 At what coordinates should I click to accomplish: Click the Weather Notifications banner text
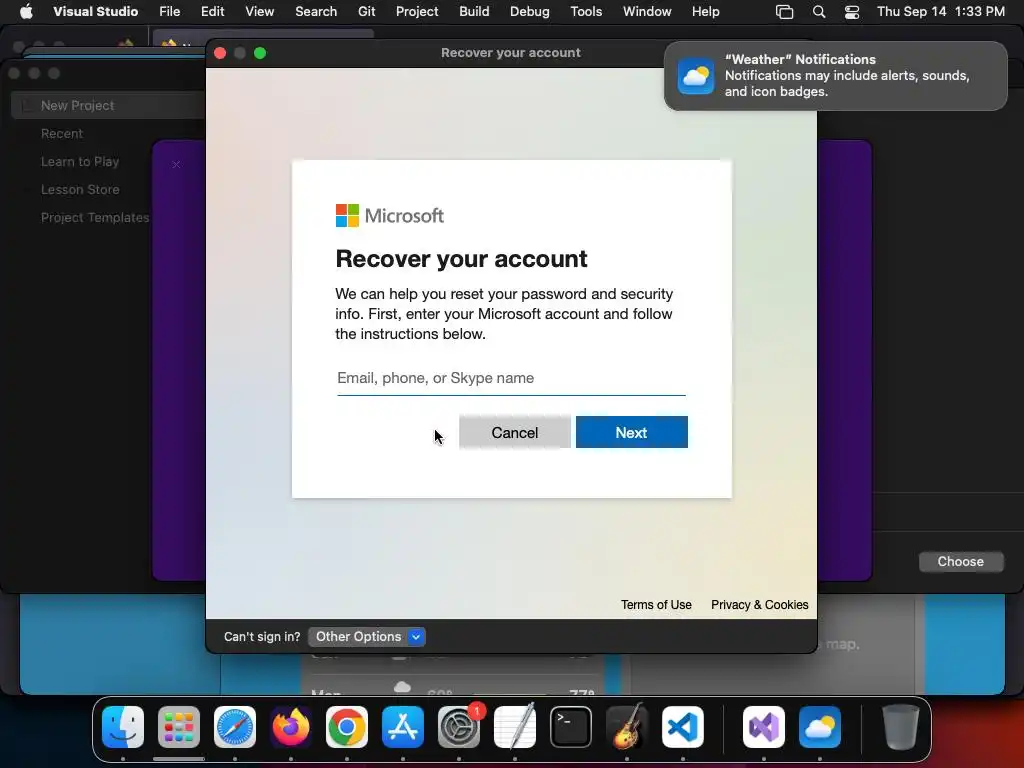(x=846, y=76)
